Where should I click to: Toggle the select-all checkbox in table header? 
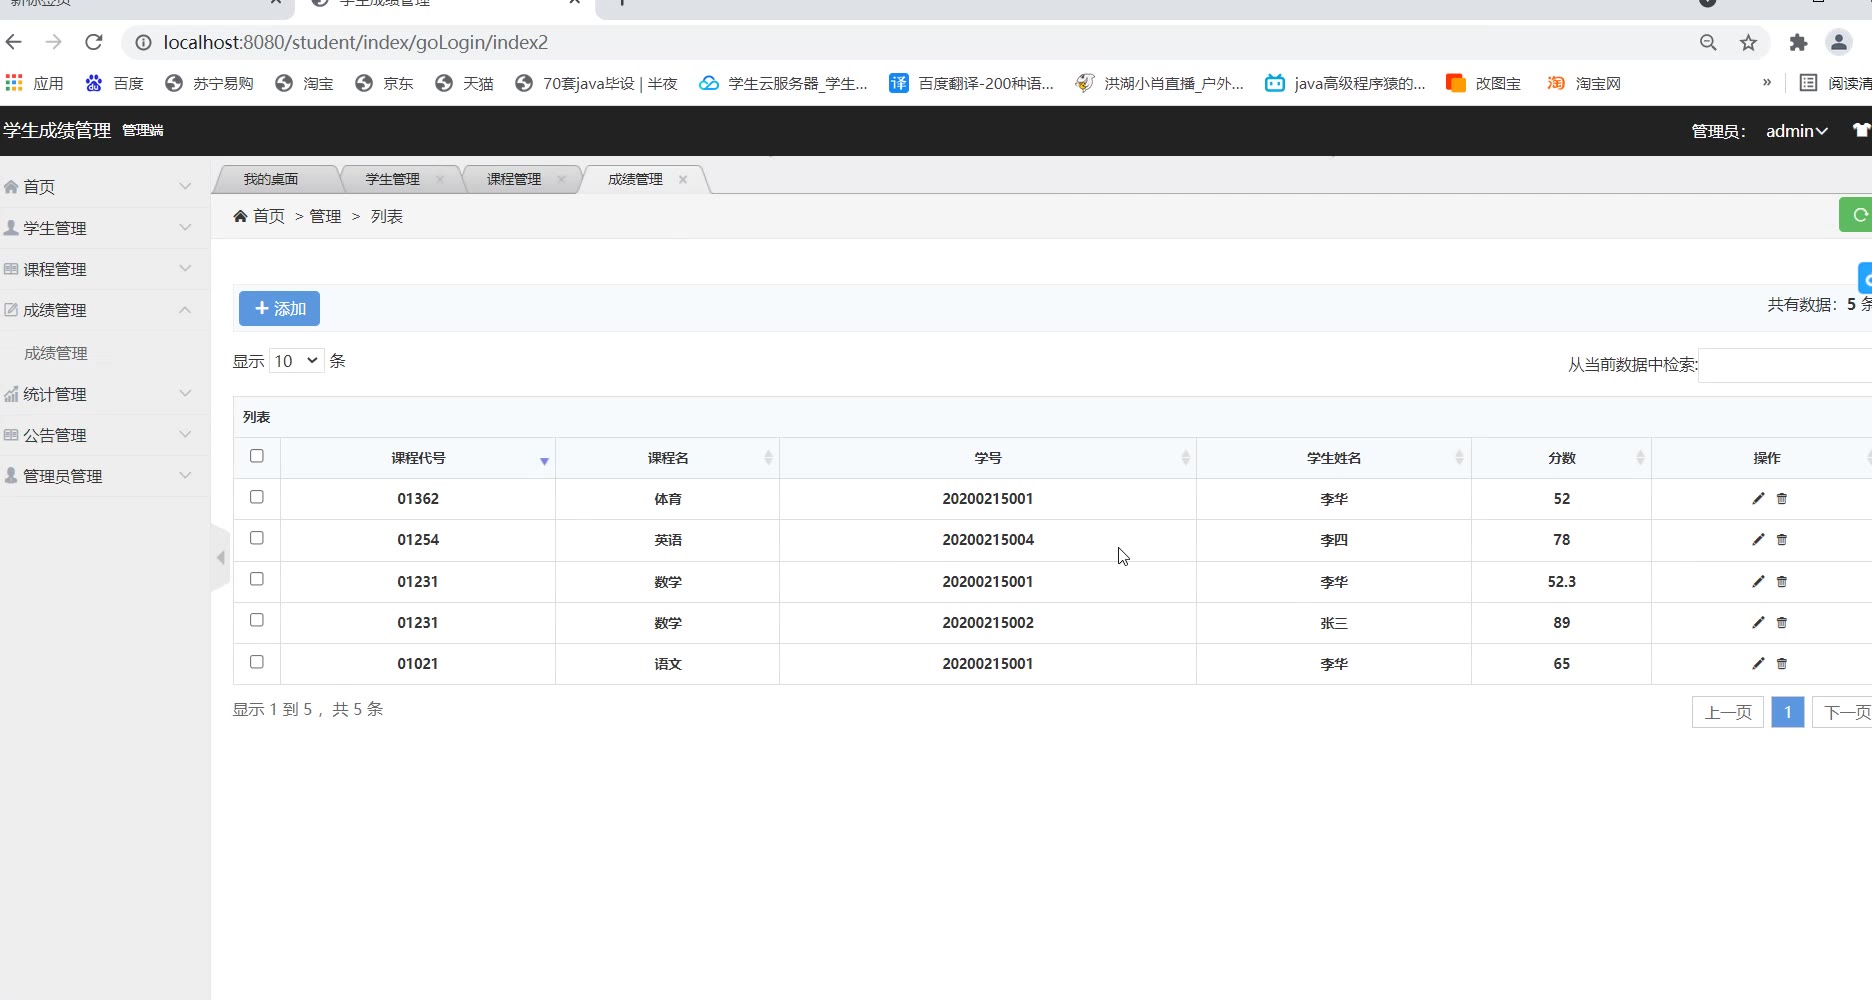257,456
